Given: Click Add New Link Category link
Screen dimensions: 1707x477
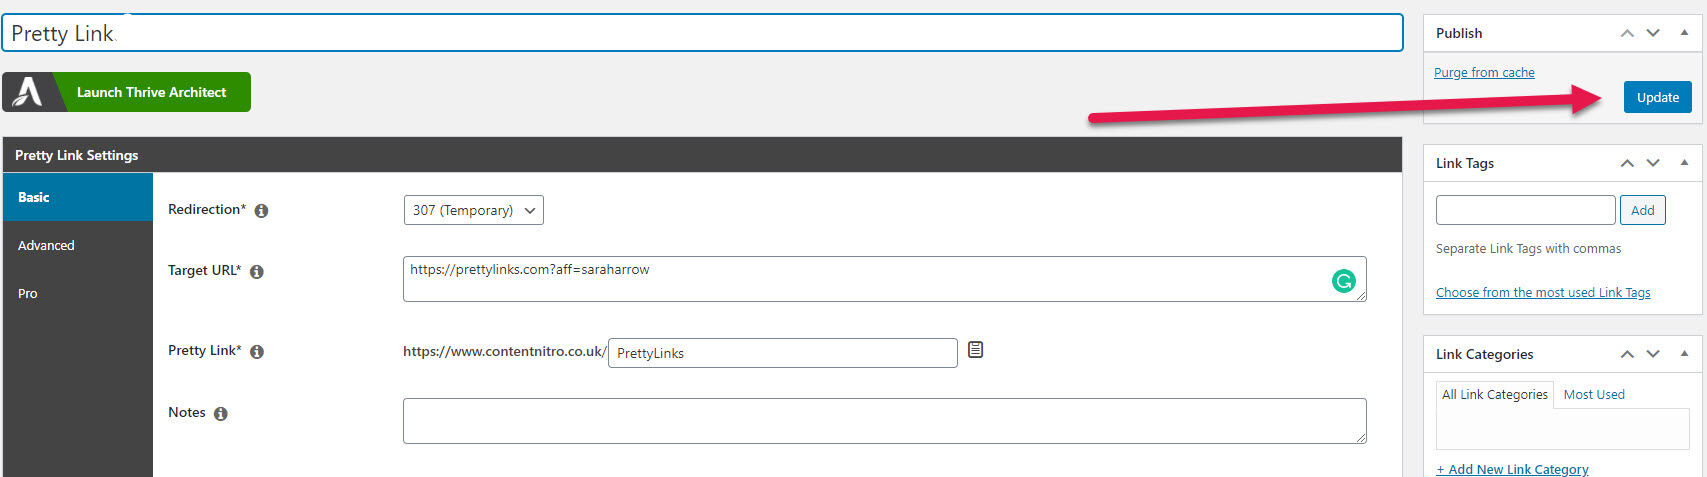Looking at the screenshot, I should (x=1512, y=469).
